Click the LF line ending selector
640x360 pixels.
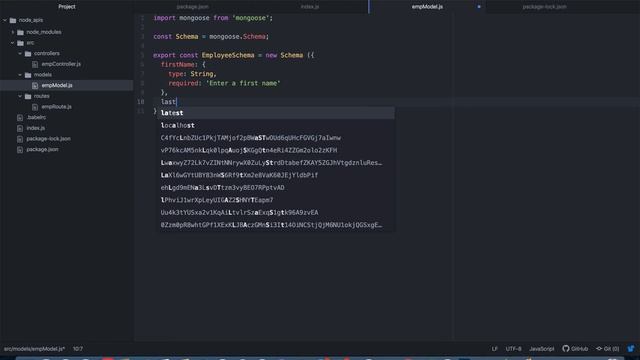[494, 349]
